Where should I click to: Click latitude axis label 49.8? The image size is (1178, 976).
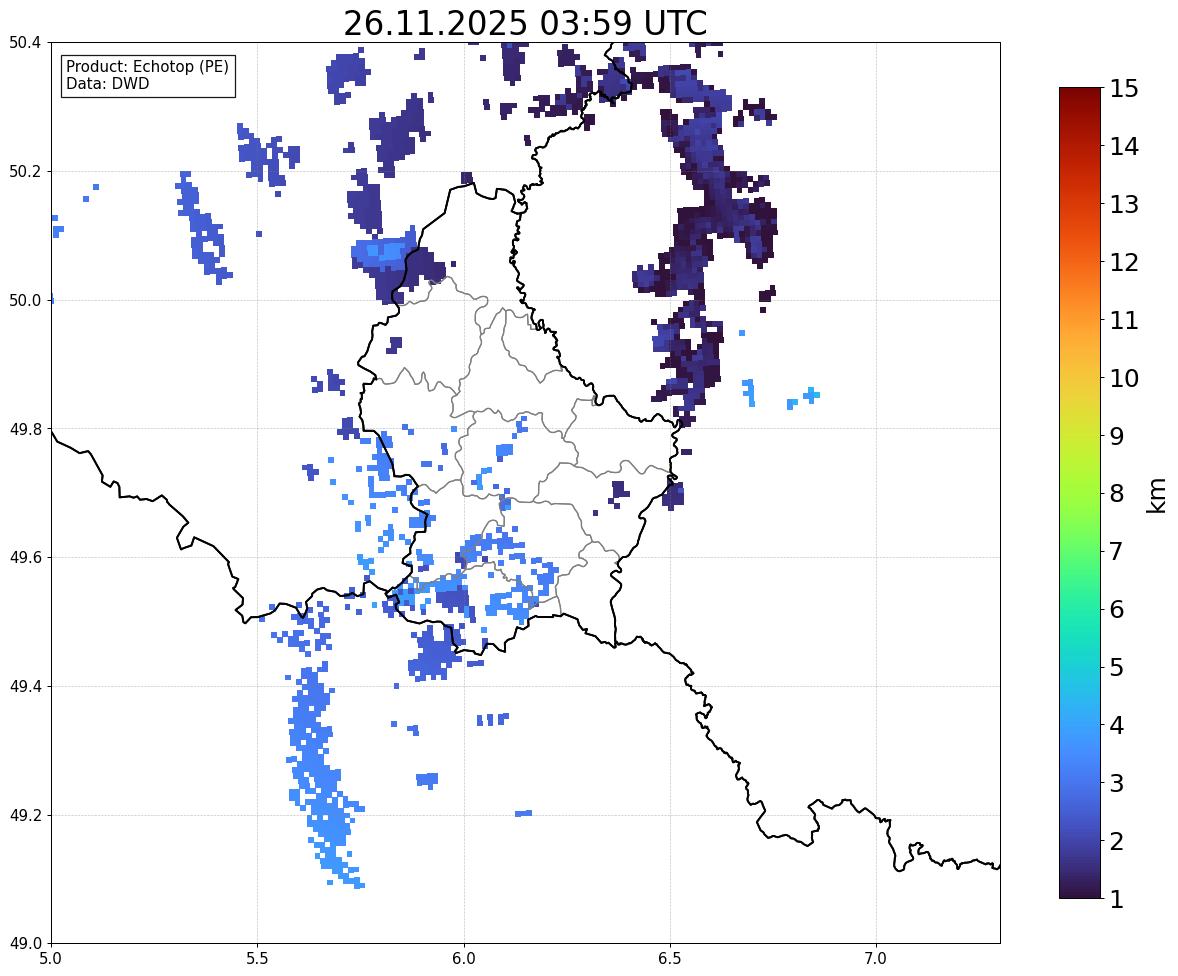point(24,429)
